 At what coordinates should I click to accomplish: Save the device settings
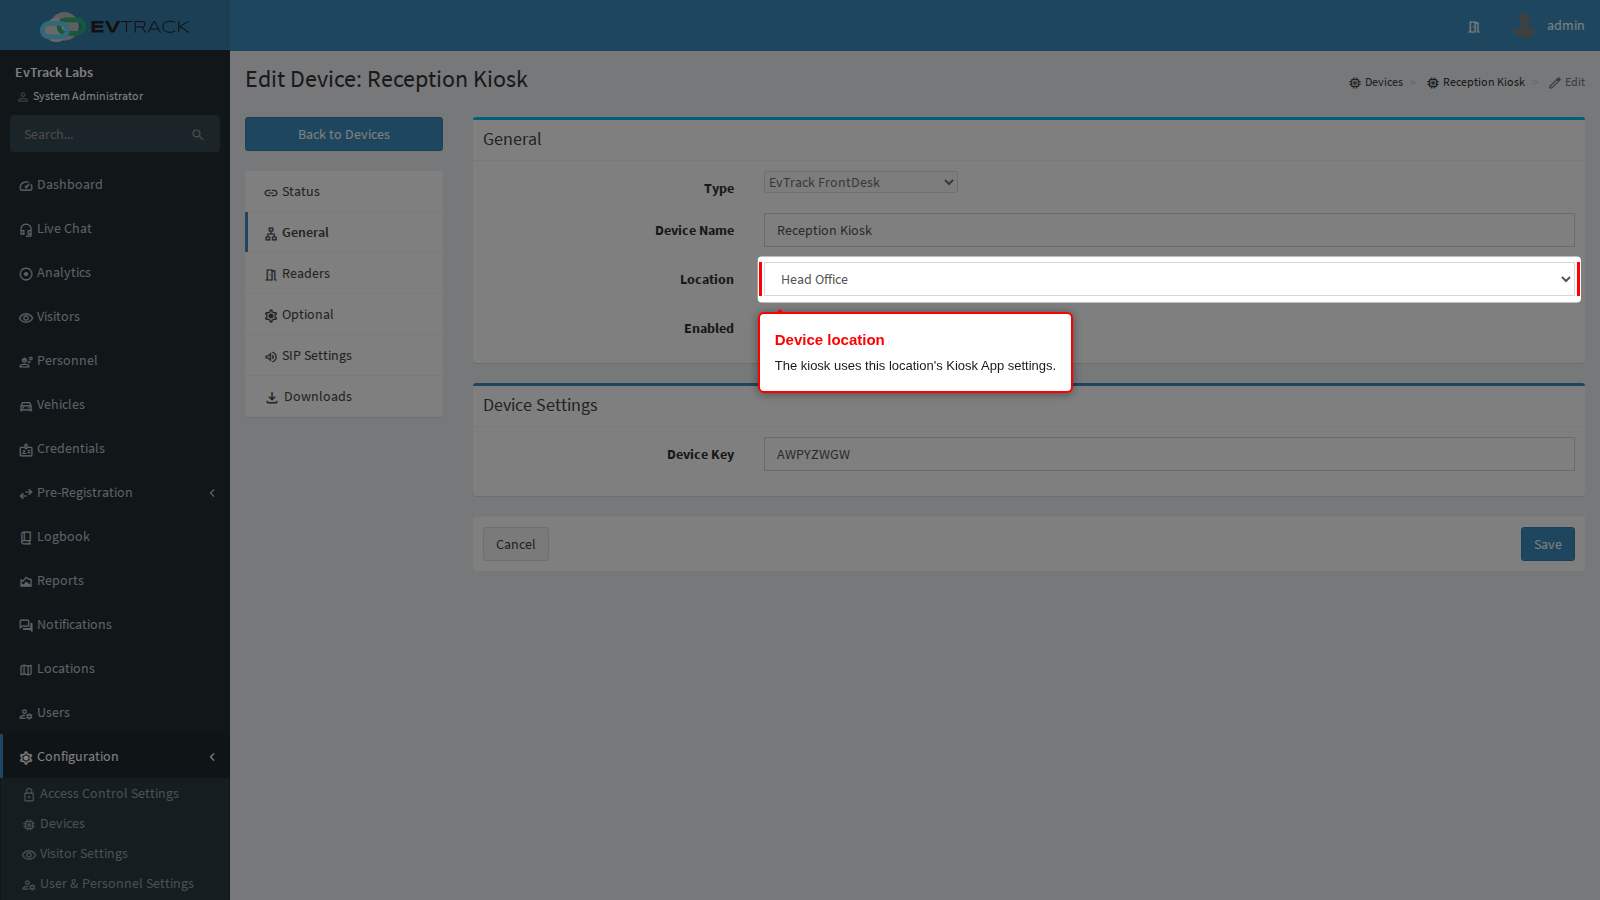click(x=1548, y=544)
